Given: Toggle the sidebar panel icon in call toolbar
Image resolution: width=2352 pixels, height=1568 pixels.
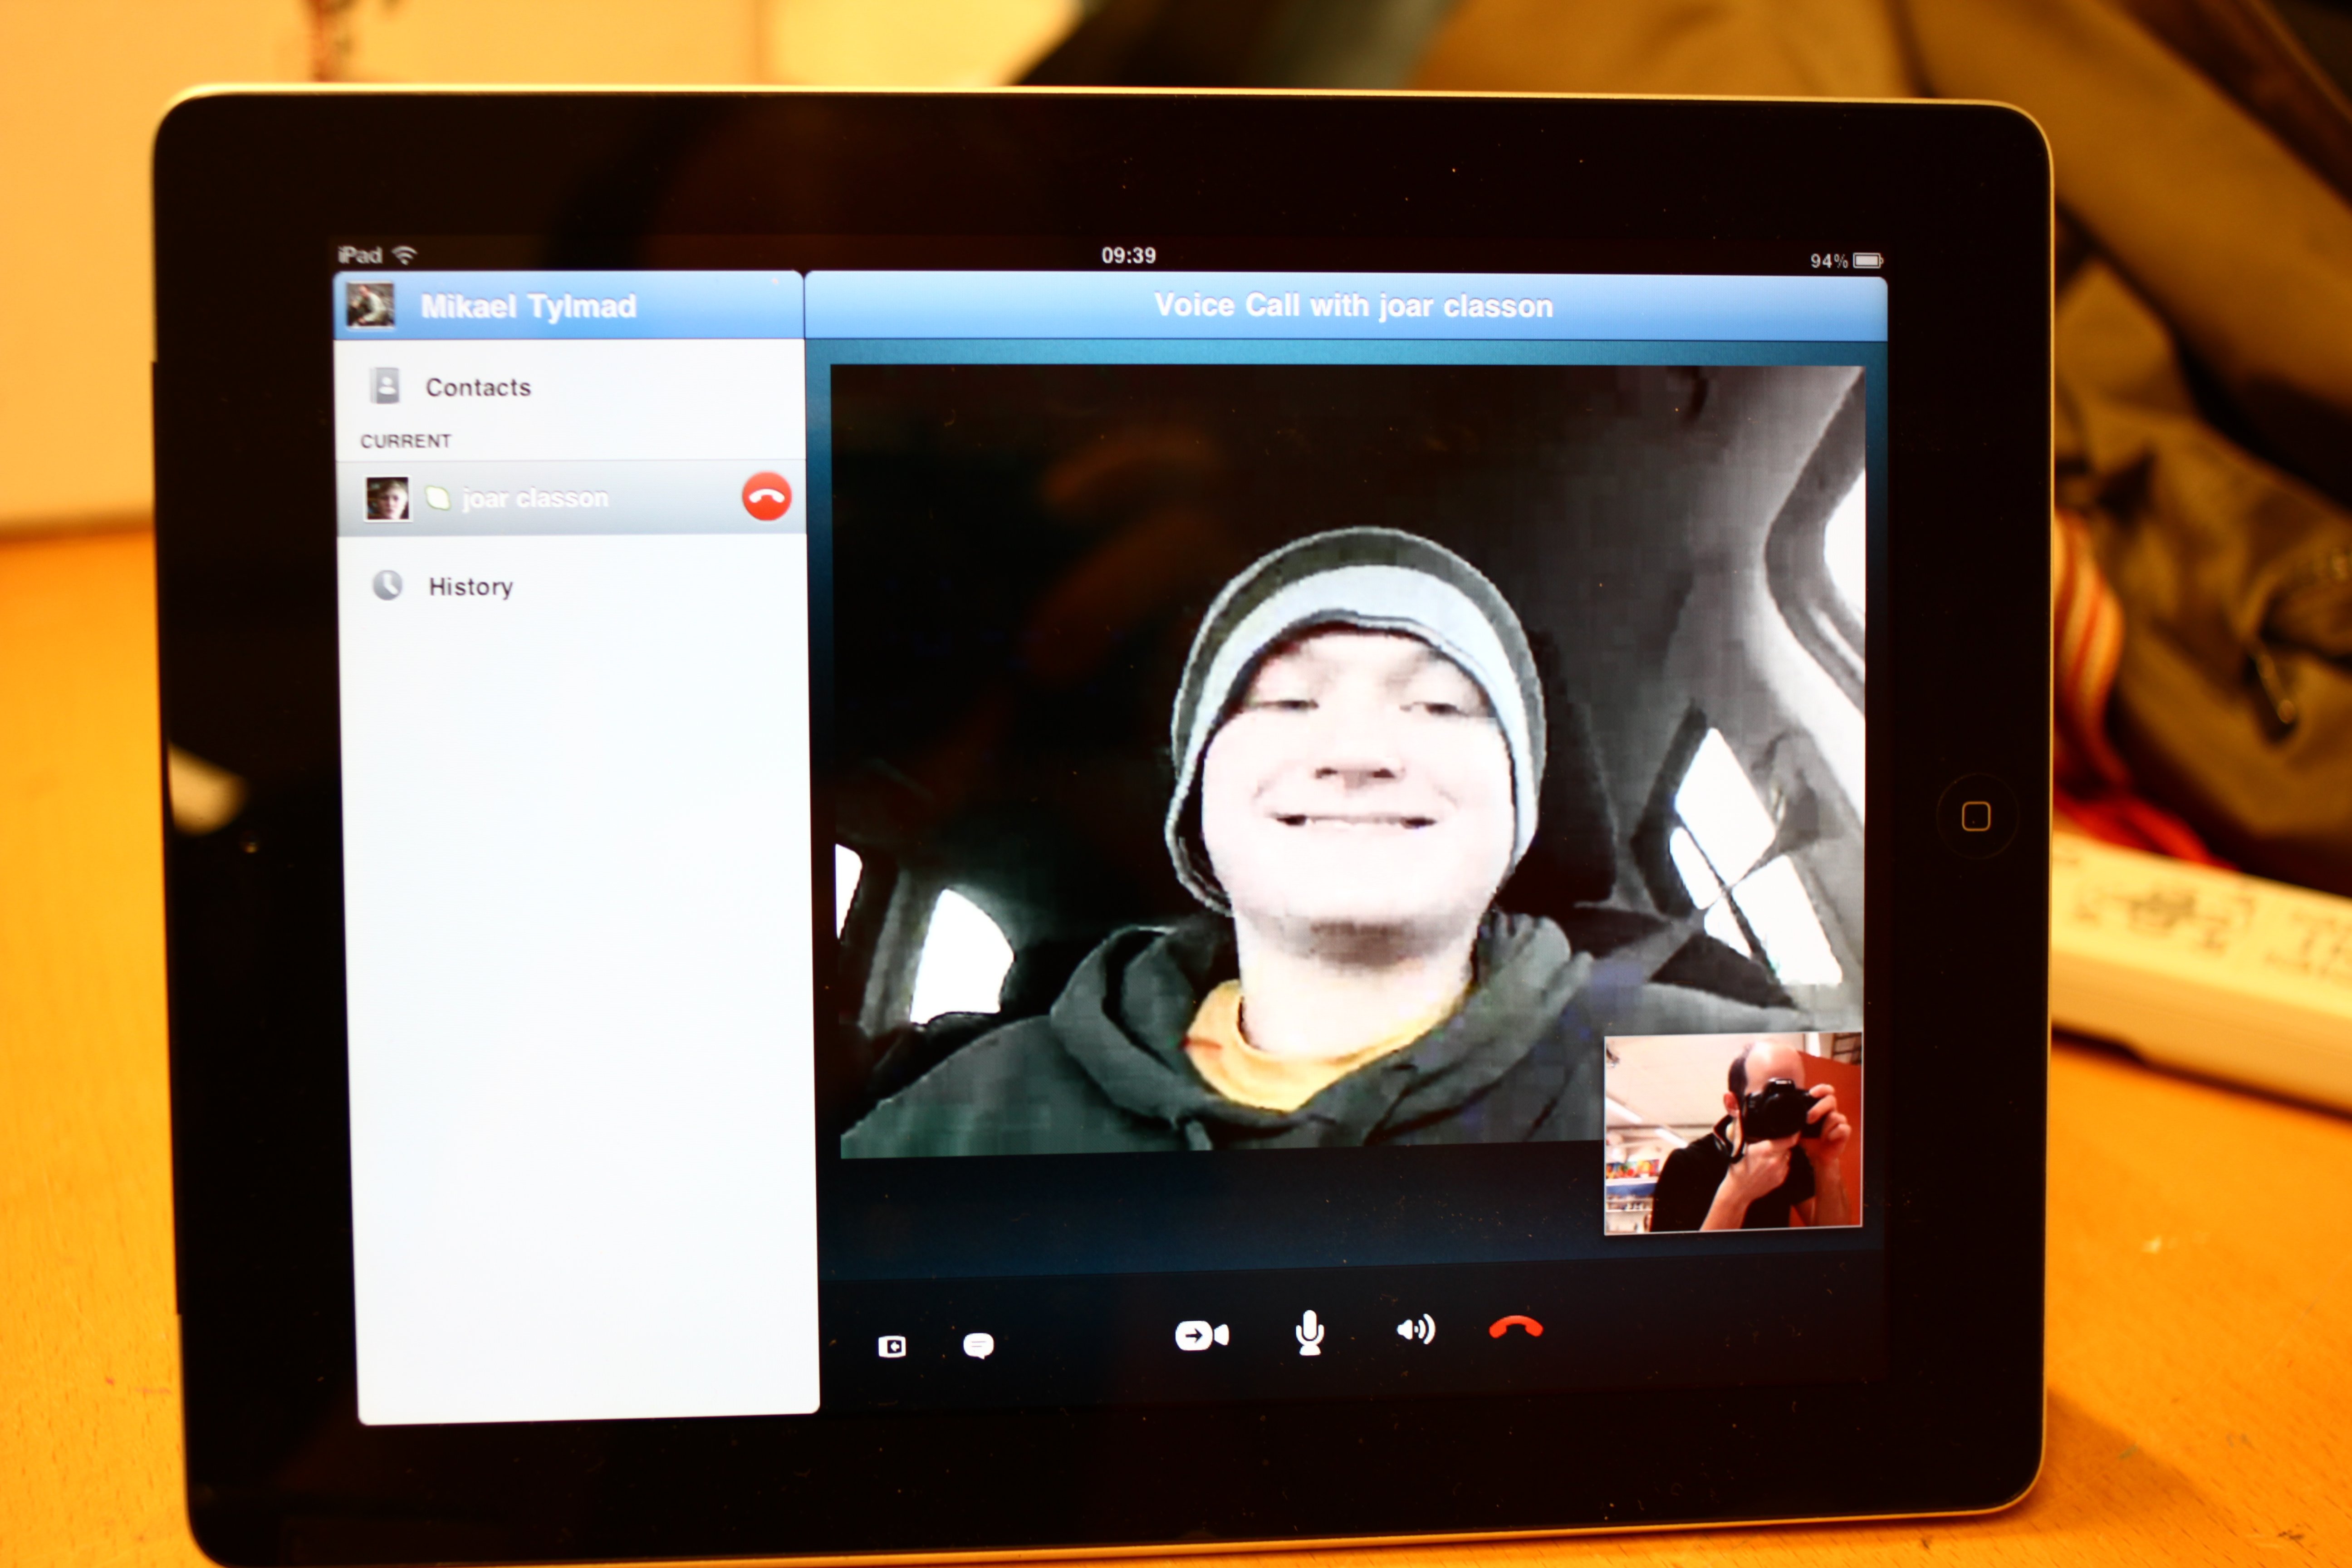Looking at the screenshot, I should pos(891,1347).
